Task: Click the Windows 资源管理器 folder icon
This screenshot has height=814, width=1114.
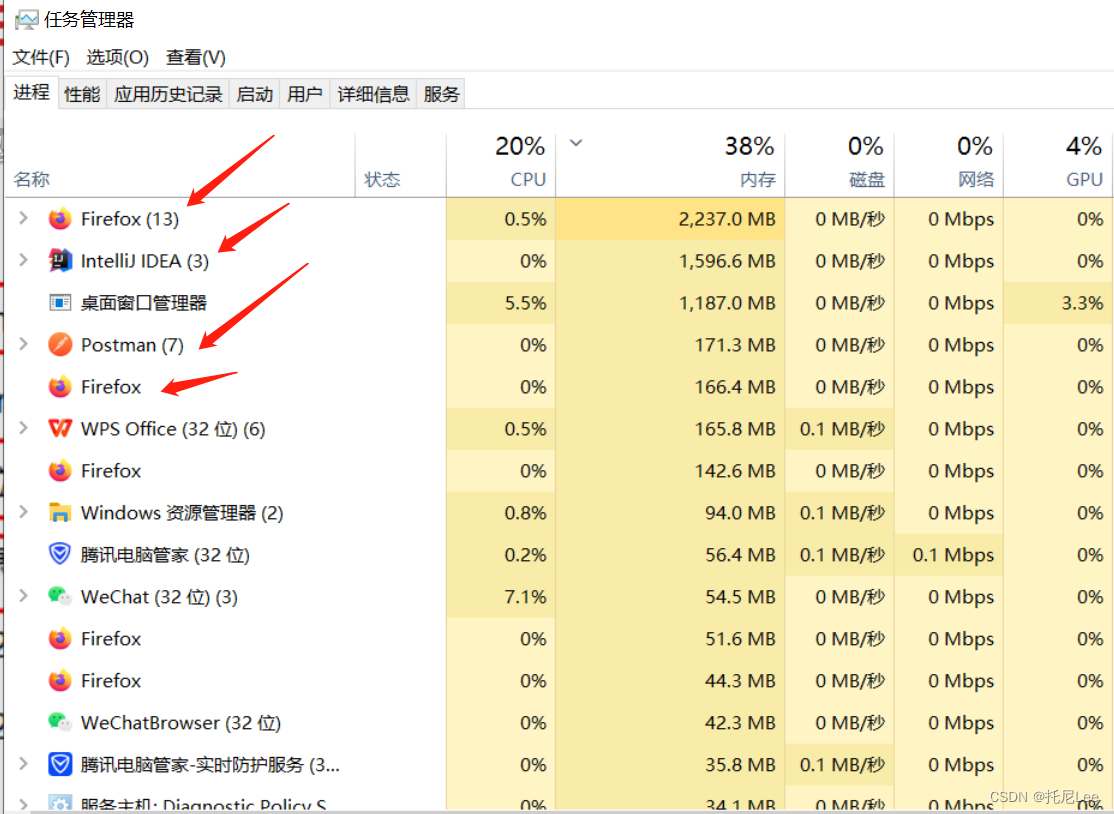Action: (x=60, y=512)
